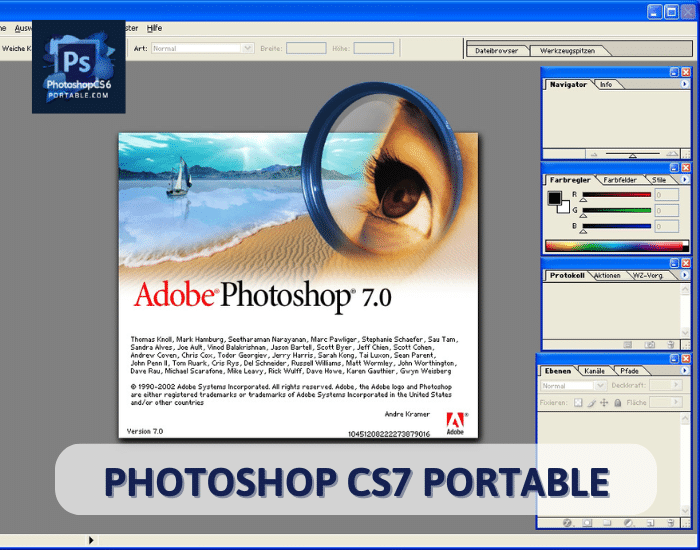
Task: Open the Protokoll panel flyout menu
Action: 685,275
